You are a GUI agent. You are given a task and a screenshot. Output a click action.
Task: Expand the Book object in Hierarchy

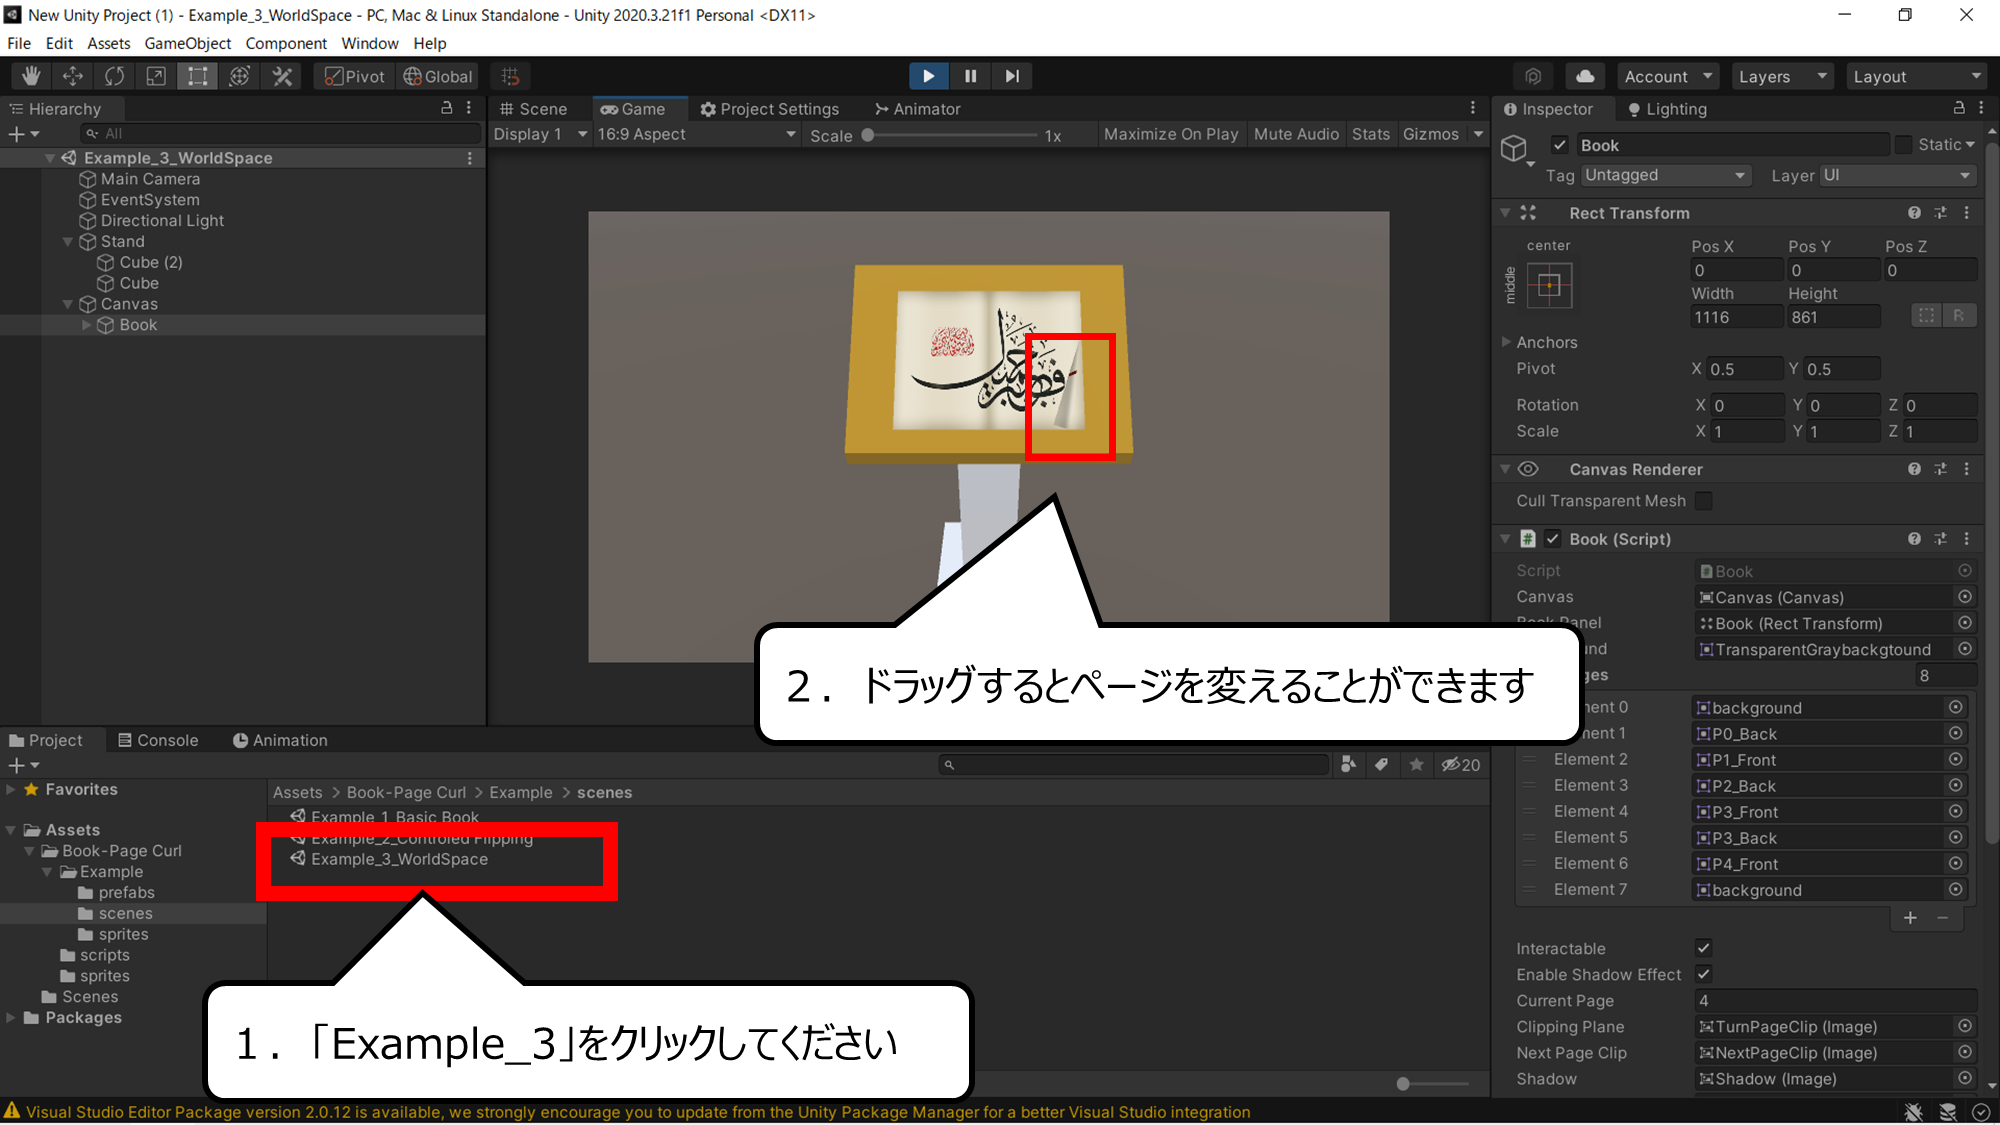pos(86,325)
